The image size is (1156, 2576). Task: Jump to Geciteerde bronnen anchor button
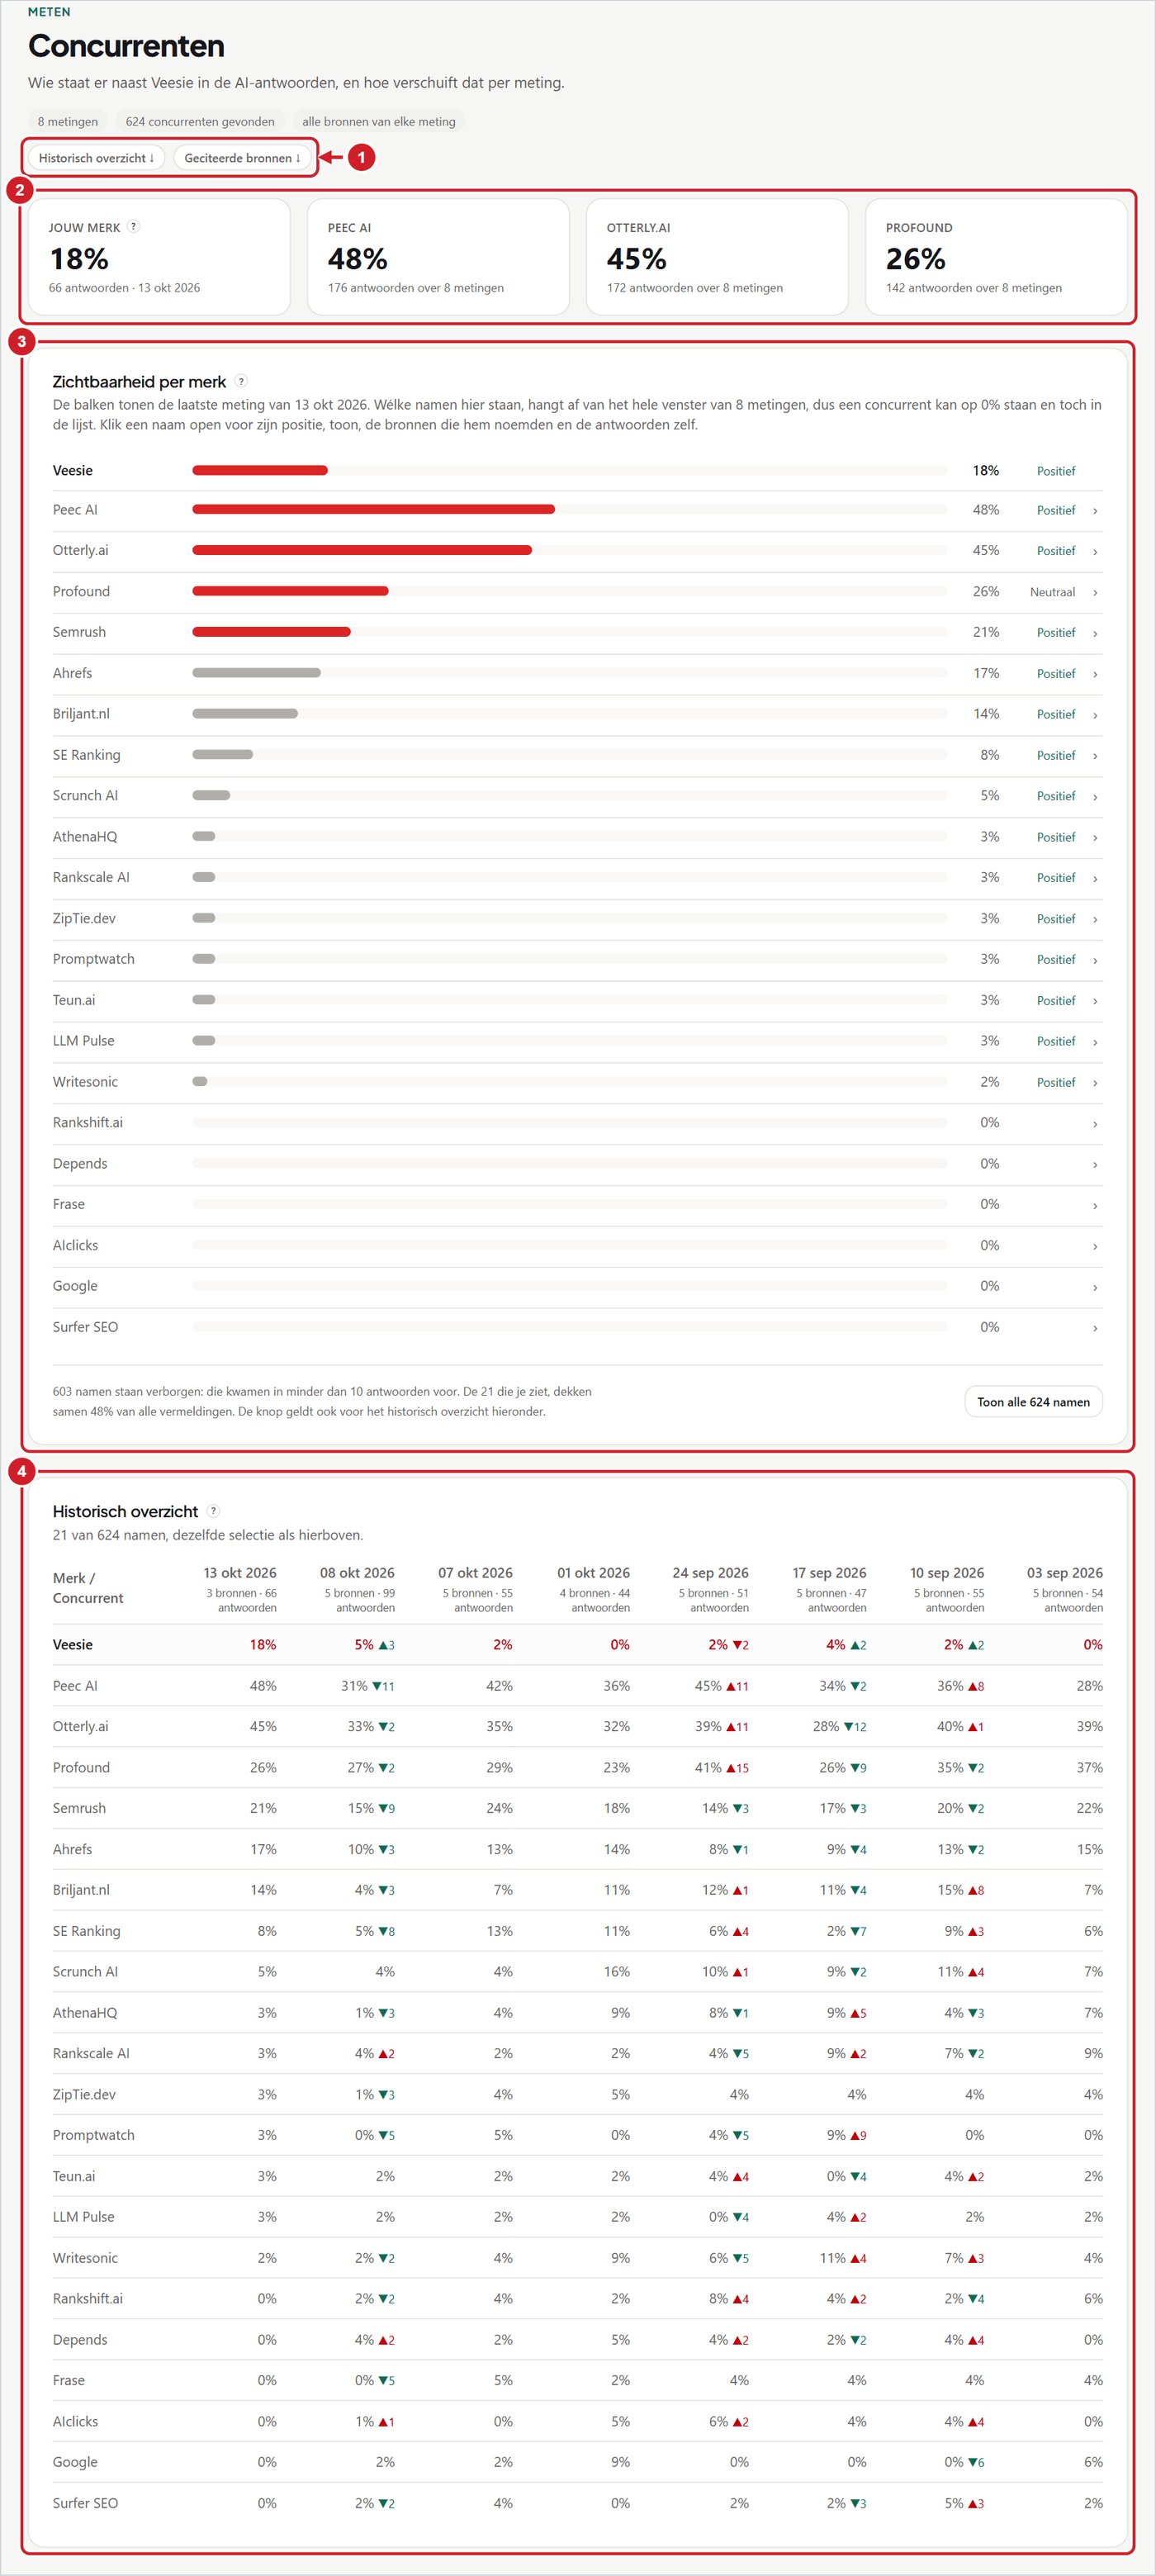(x=242, y=158)
